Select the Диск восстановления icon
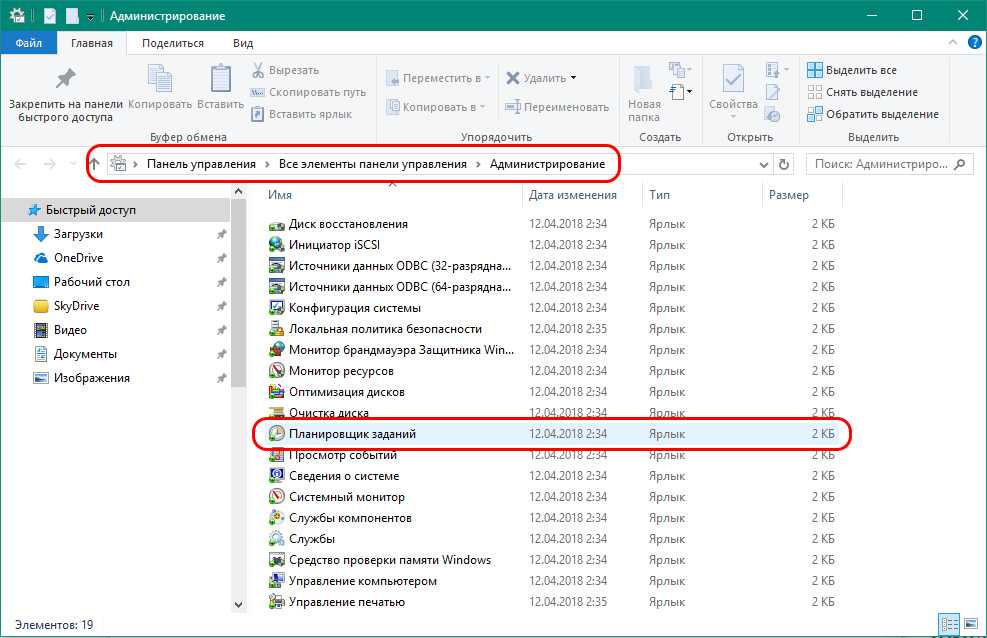 pos(277,225)
